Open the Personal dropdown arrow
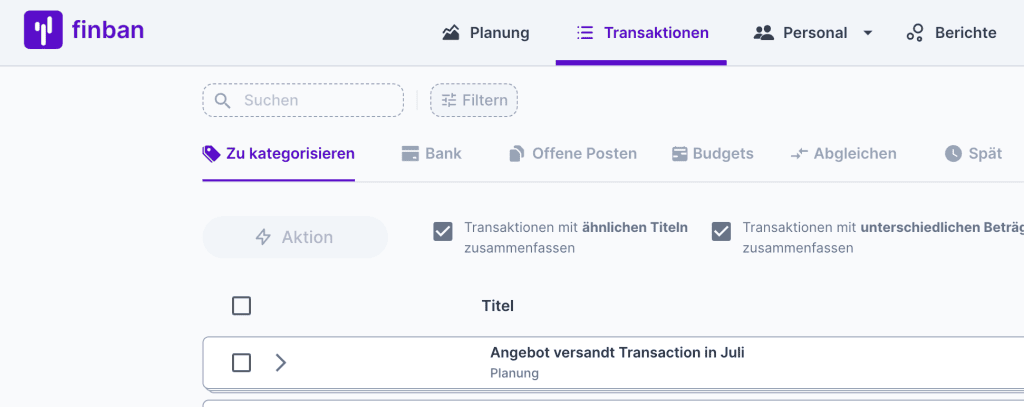Screen dimensions: 1024x407 (867, 33)
